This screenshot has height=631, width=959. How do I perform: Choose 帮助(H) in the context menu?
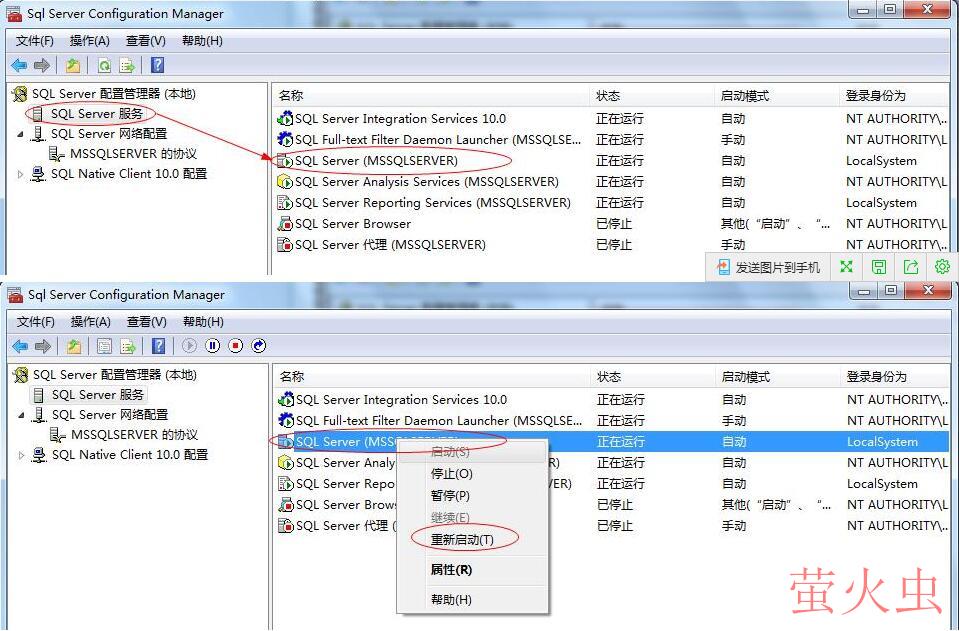(x=471, y=599)
